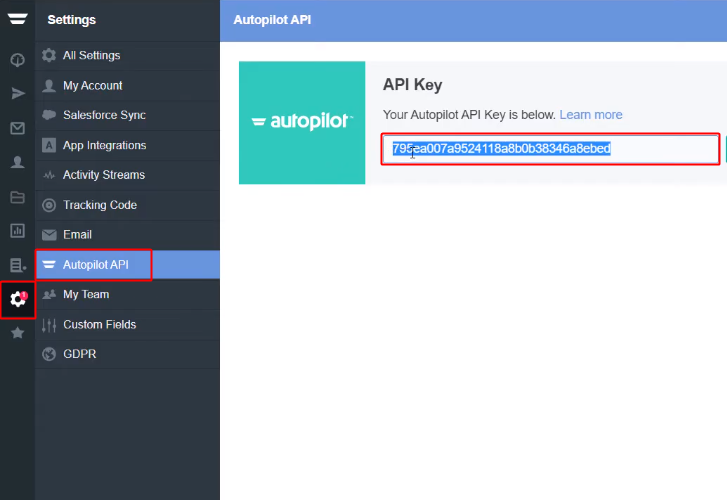This screenshot has width=727, height=500.
Task: Click the Tracking Code target icon
Action: [x=49, y=205]
